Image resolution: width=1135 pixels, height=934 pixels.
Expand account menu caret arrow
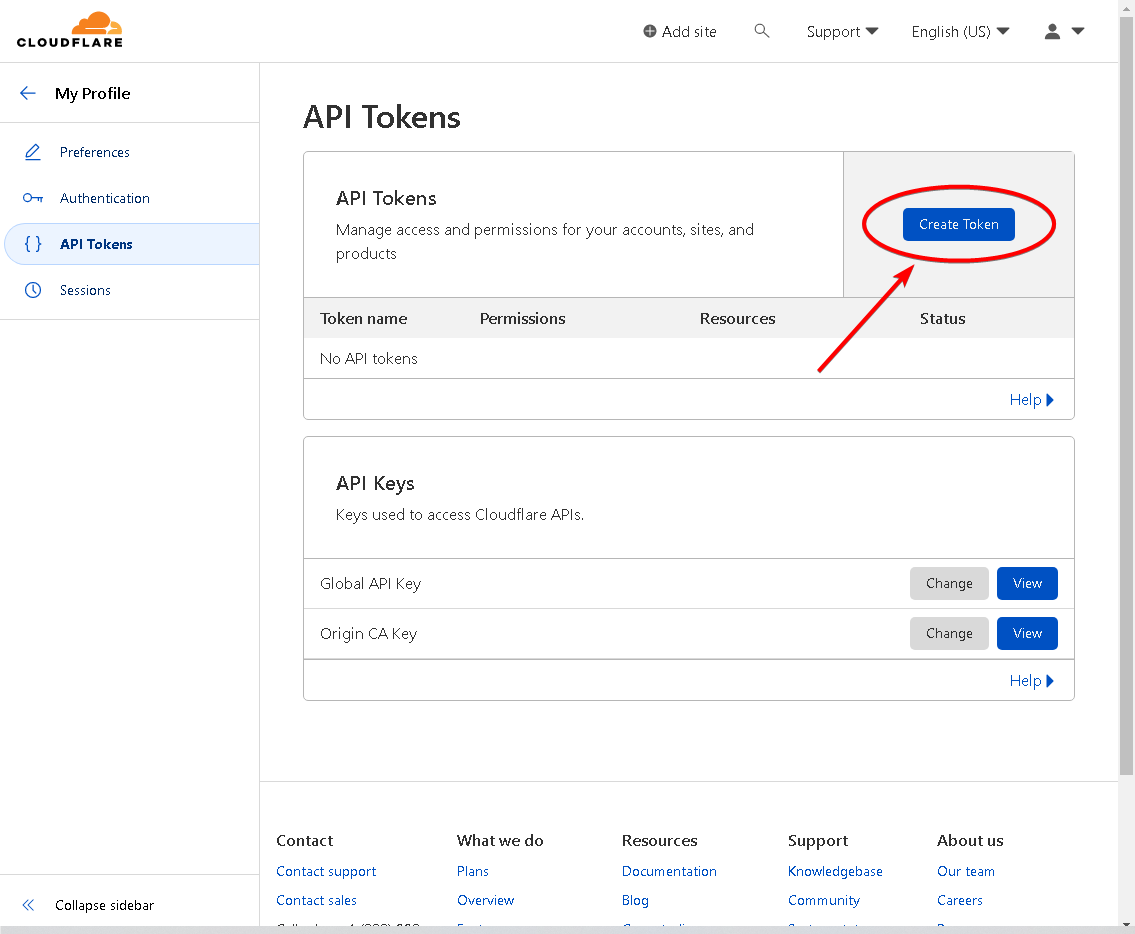pyautogui.click(x=1078, y=31)
